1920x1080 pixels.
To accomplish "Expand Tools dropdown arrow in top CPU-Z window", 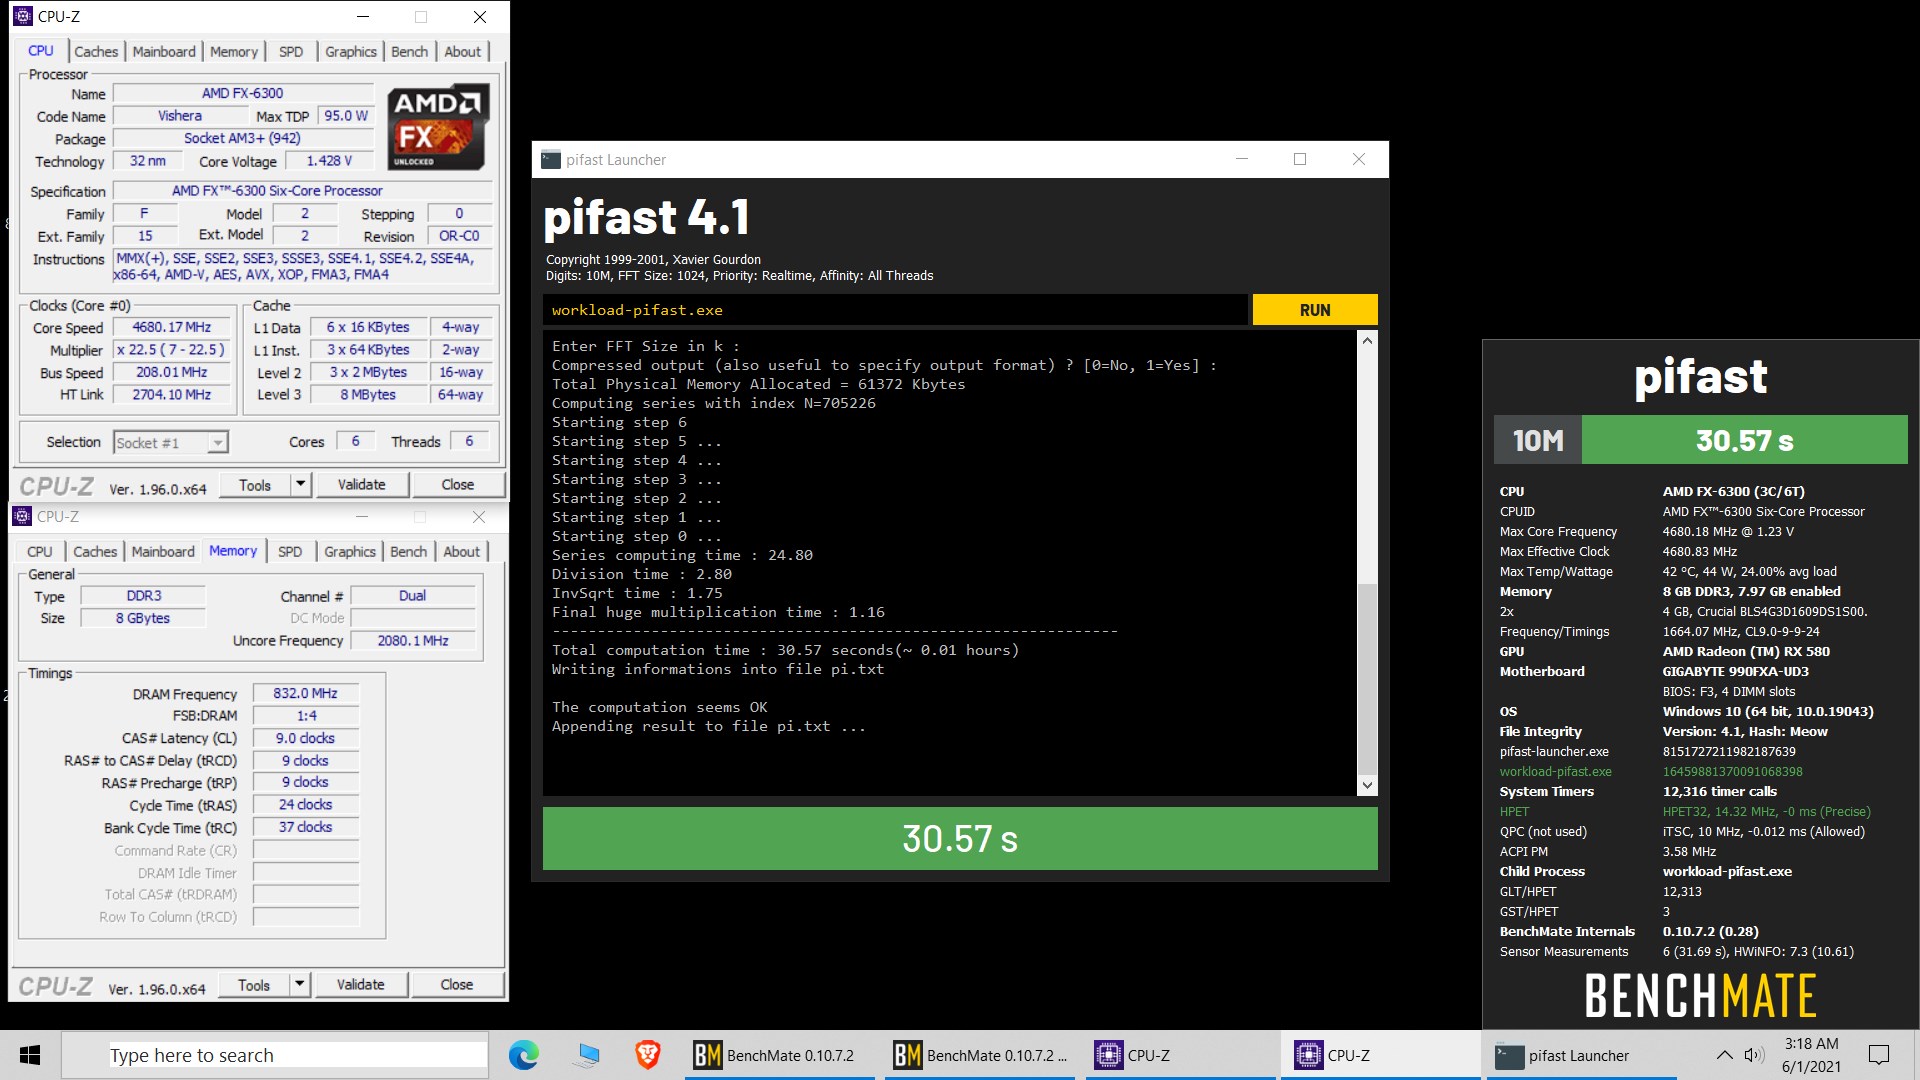I will coord(300,485).
